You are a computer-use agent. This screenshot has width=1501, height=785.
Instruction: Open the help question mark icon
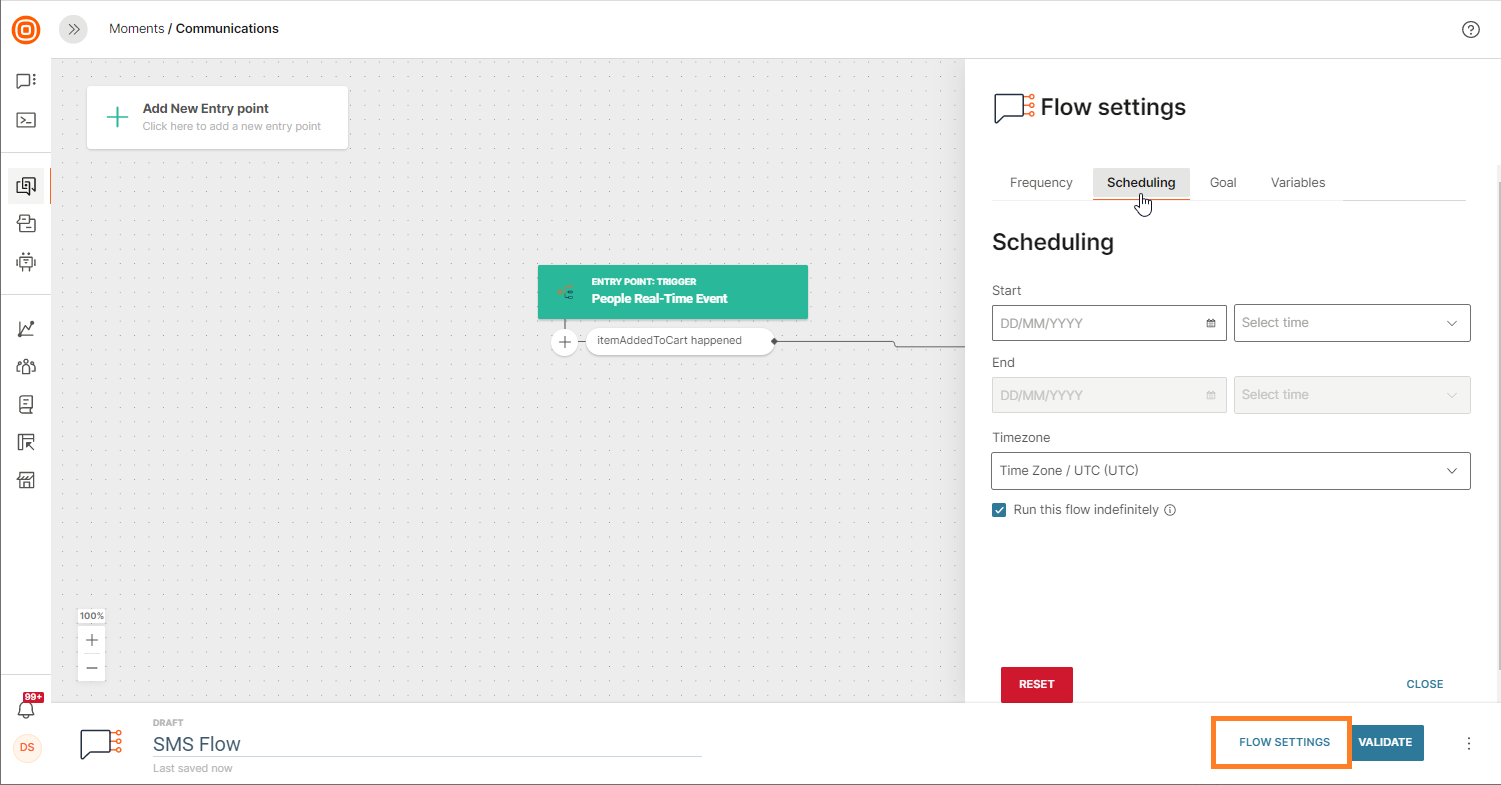[1470, 29]
